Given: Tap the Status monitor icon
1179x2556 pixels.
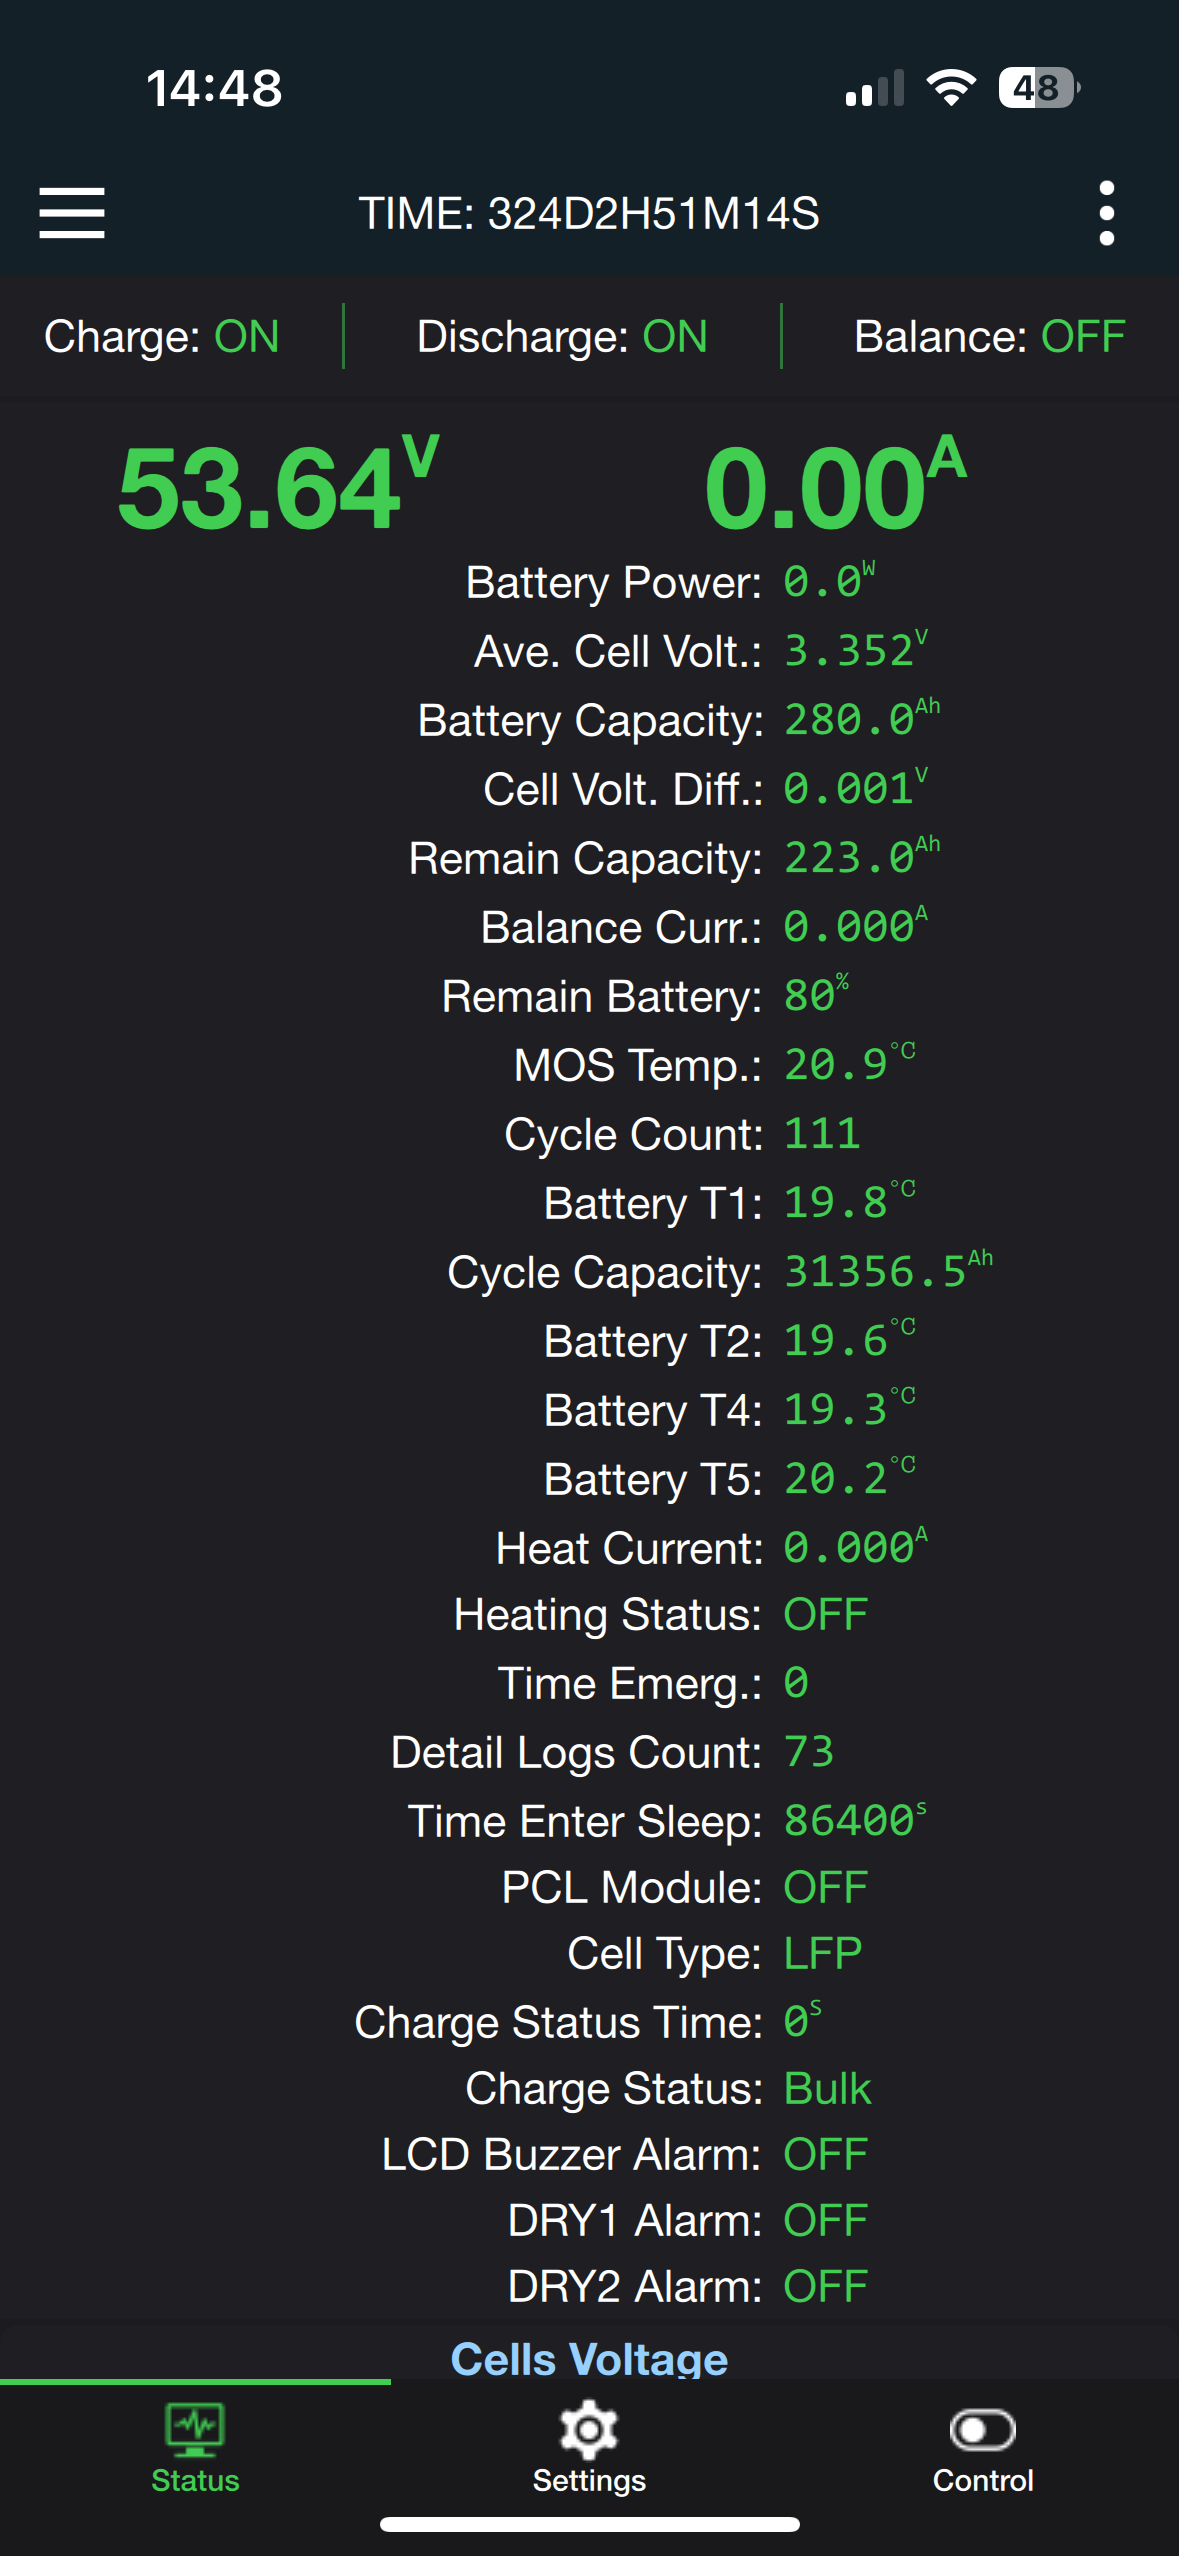Looking at the screenshot, I should point(195,2430).
